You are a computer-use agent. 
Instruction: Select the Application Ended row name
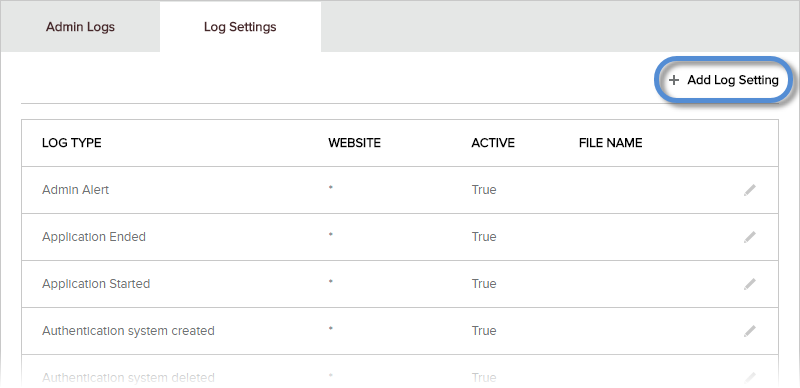pyautogui.click(x=94, y=237)
